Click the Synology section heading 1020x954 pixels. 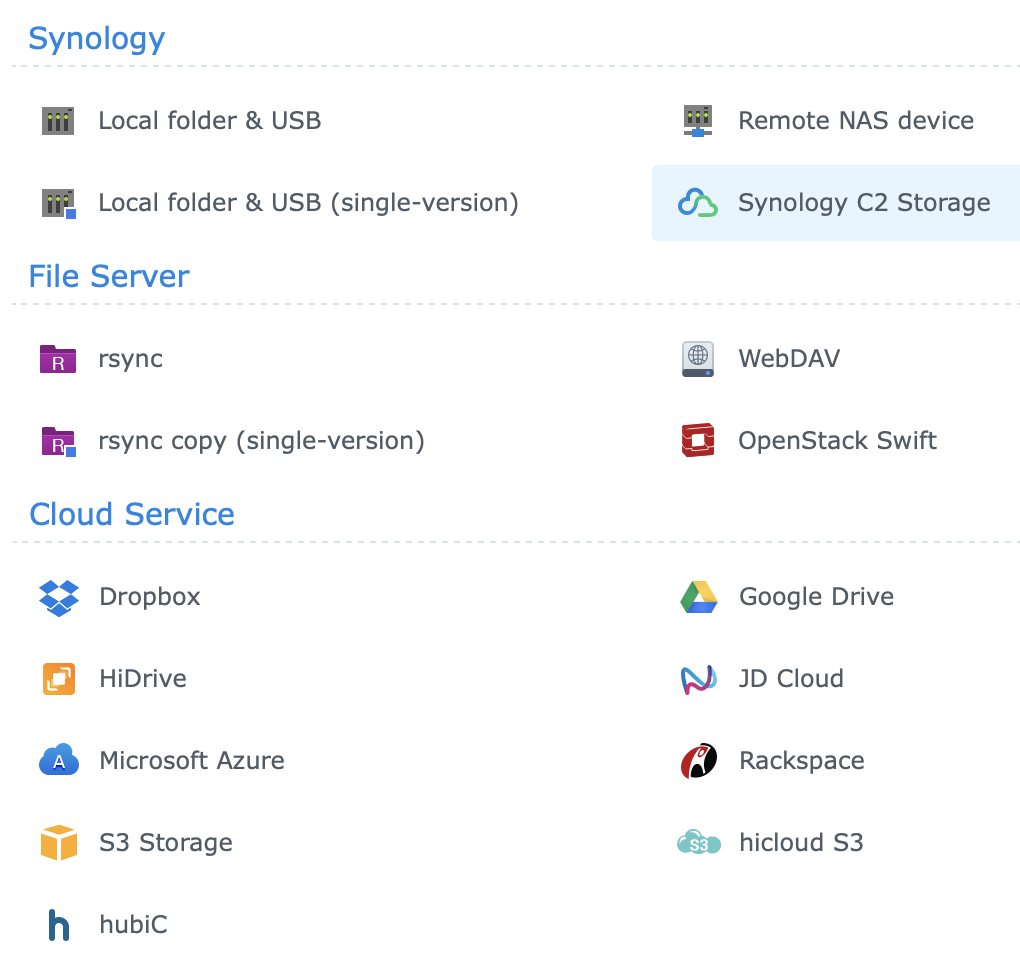tap(97, 39)
